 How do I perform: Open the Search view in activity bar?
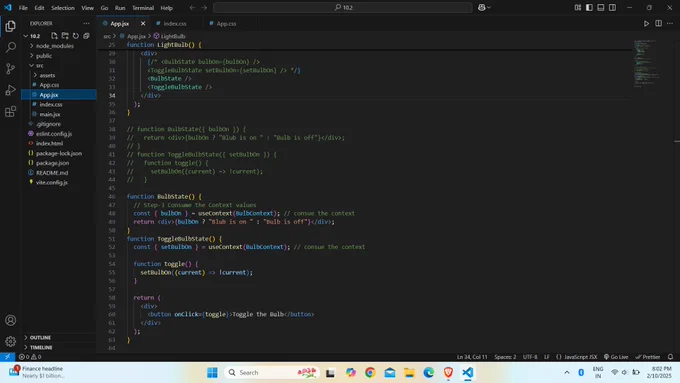[10, 47]
